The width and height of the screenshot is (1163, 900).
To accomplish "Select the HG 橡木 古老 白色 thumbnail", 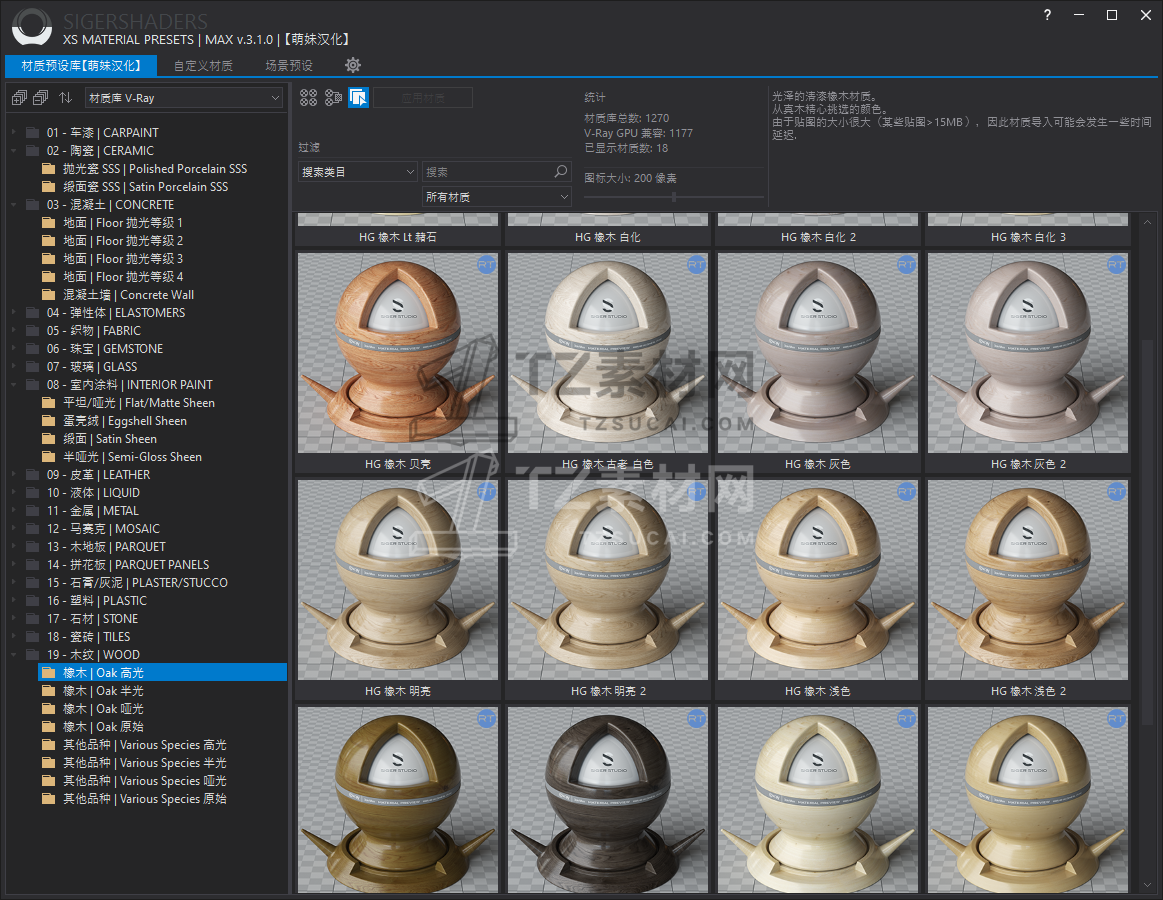I will (607, 352).
